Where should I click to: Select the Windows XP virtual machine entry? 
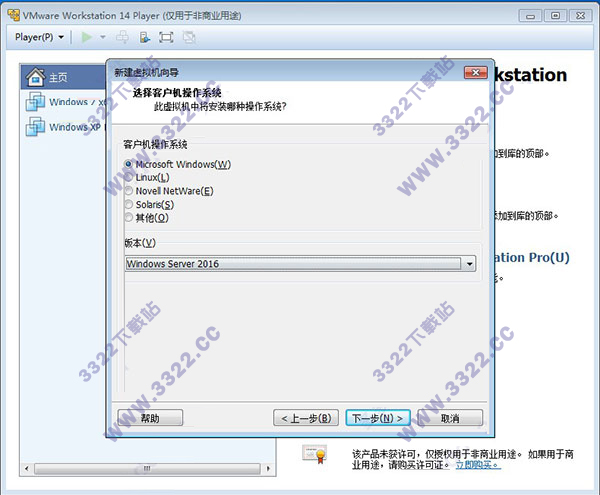(x=64, y=127)
